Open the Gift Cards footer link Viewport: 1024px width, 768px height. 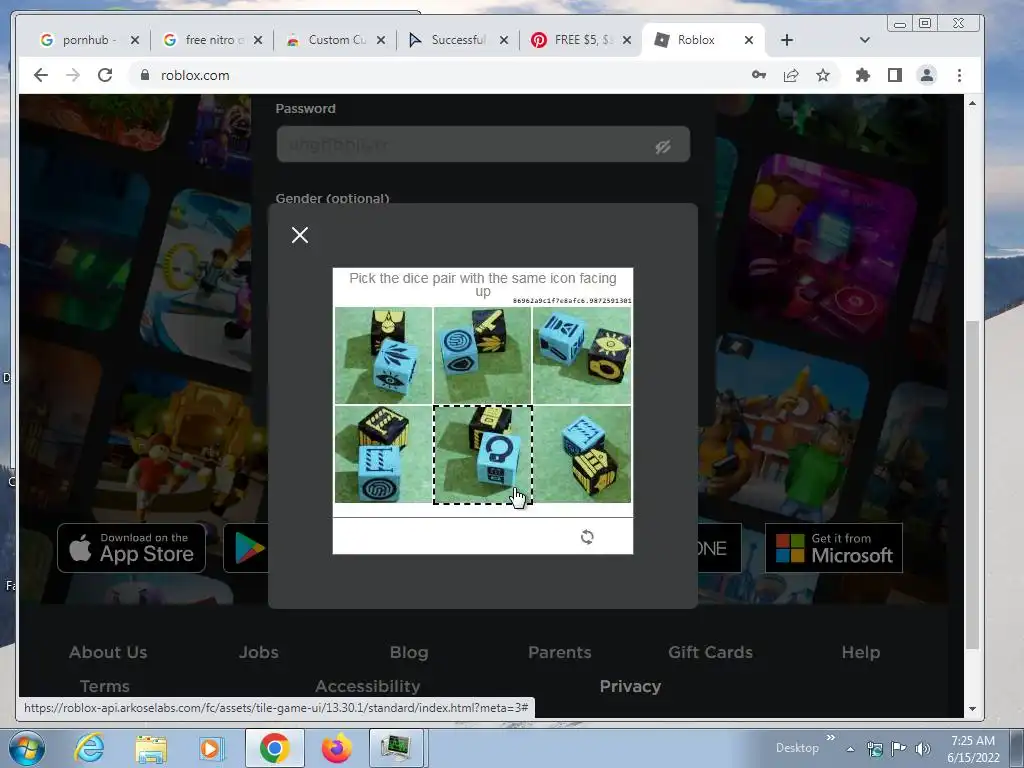(x=711, y=652)
